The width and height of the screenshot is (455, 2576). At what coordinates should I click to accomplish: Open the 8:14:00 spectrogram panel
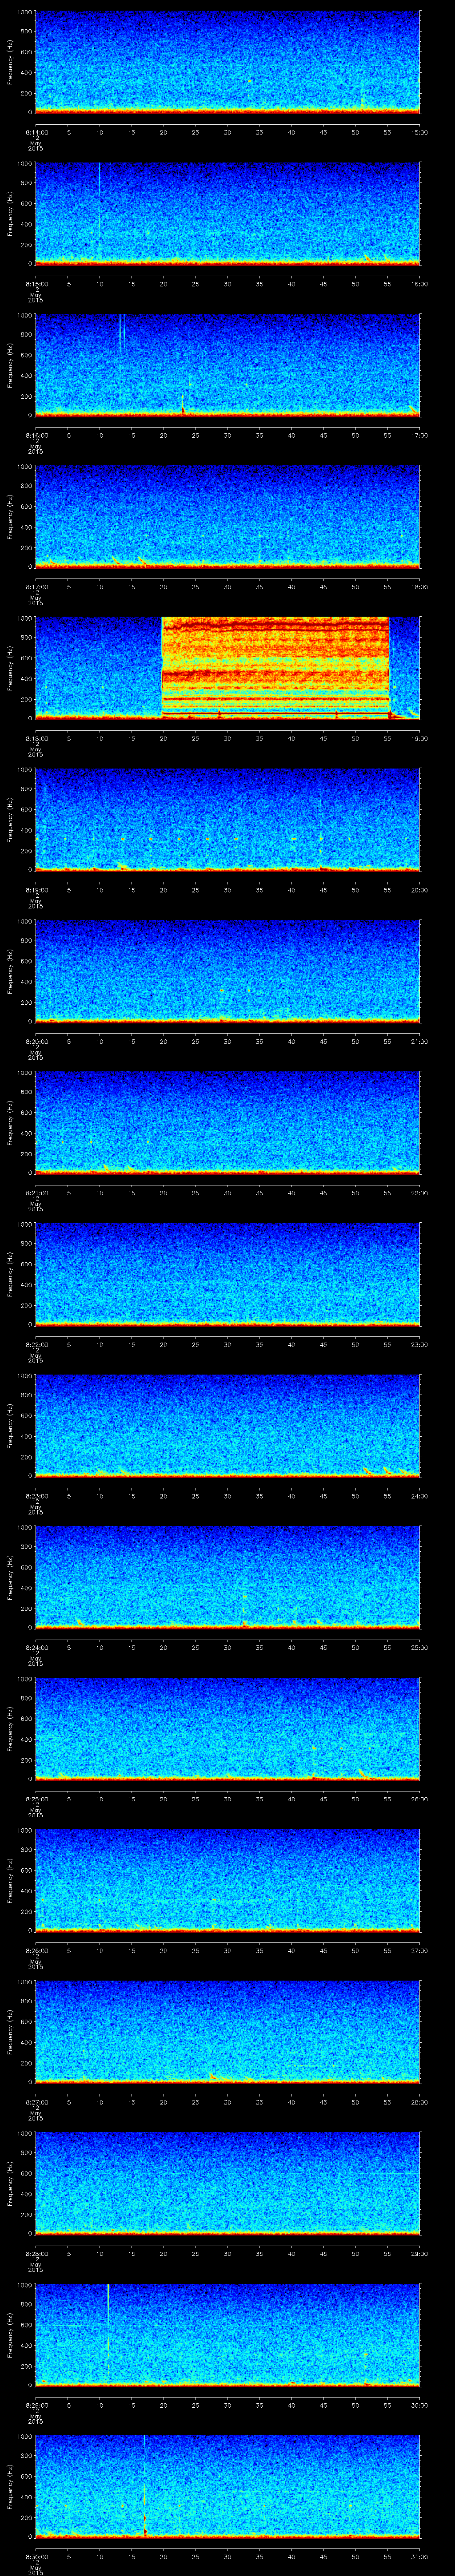tap(228, 62)
